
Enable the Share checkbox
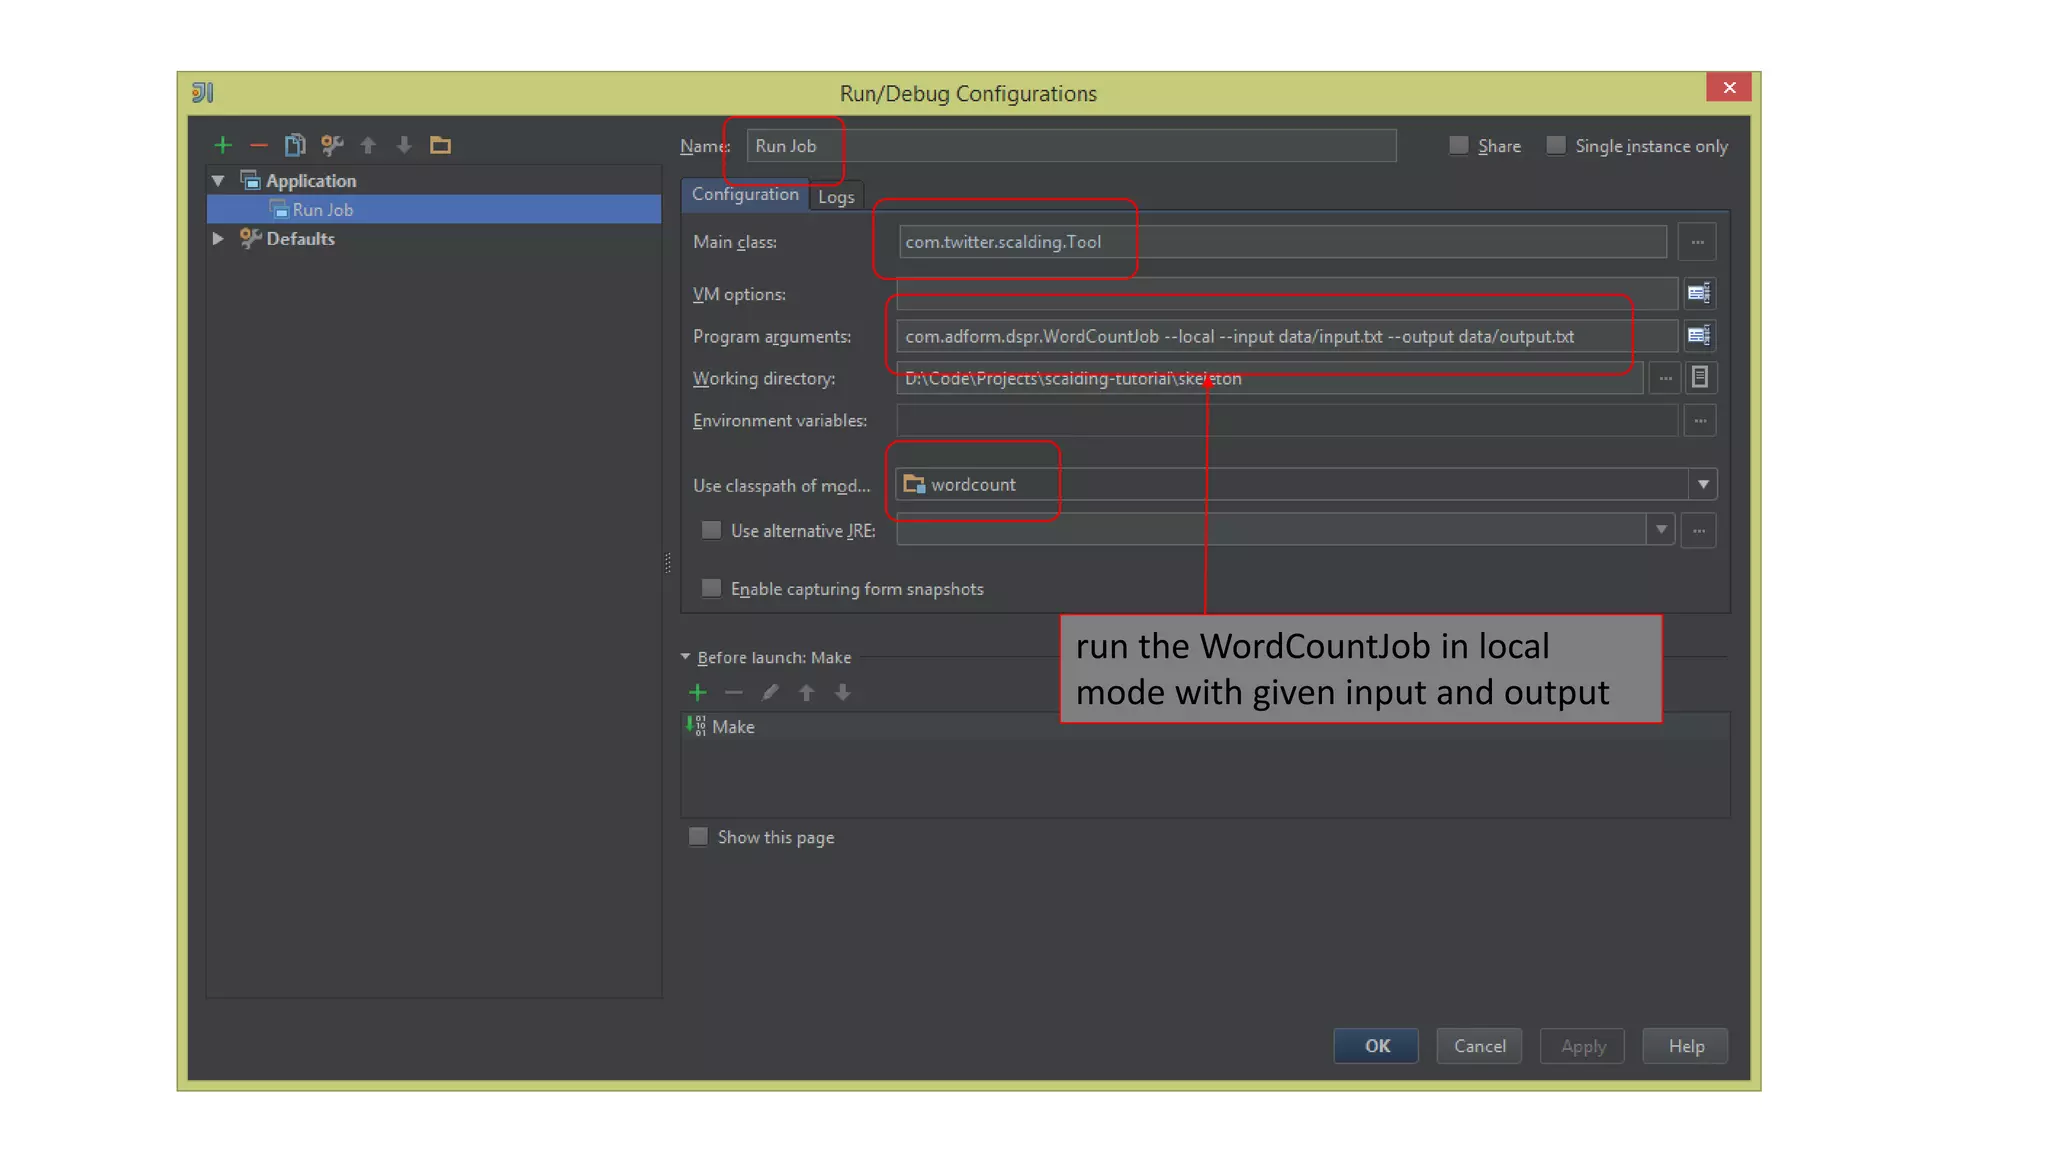[x=1459, y=146]
